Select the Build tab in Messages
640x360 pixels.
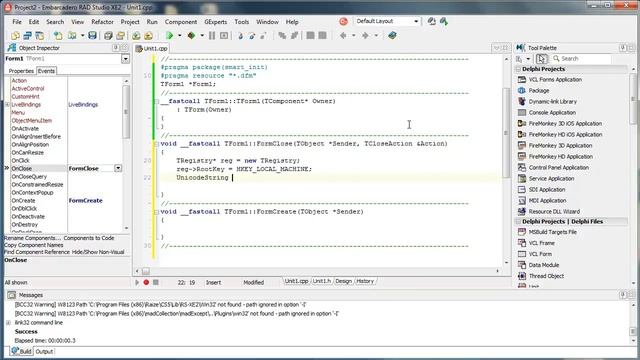pyautogui.click(x=22, y=351)
